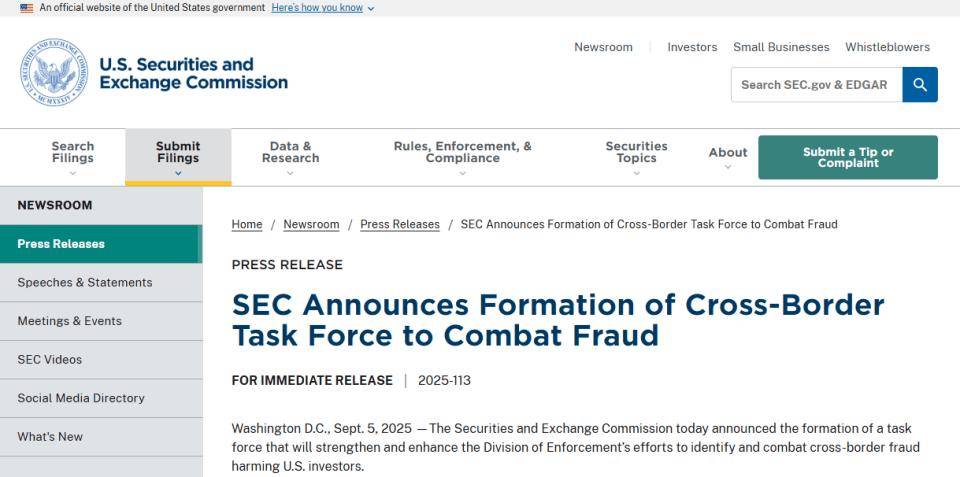Click Home in the breadcrumb trail

pos(247,224)
